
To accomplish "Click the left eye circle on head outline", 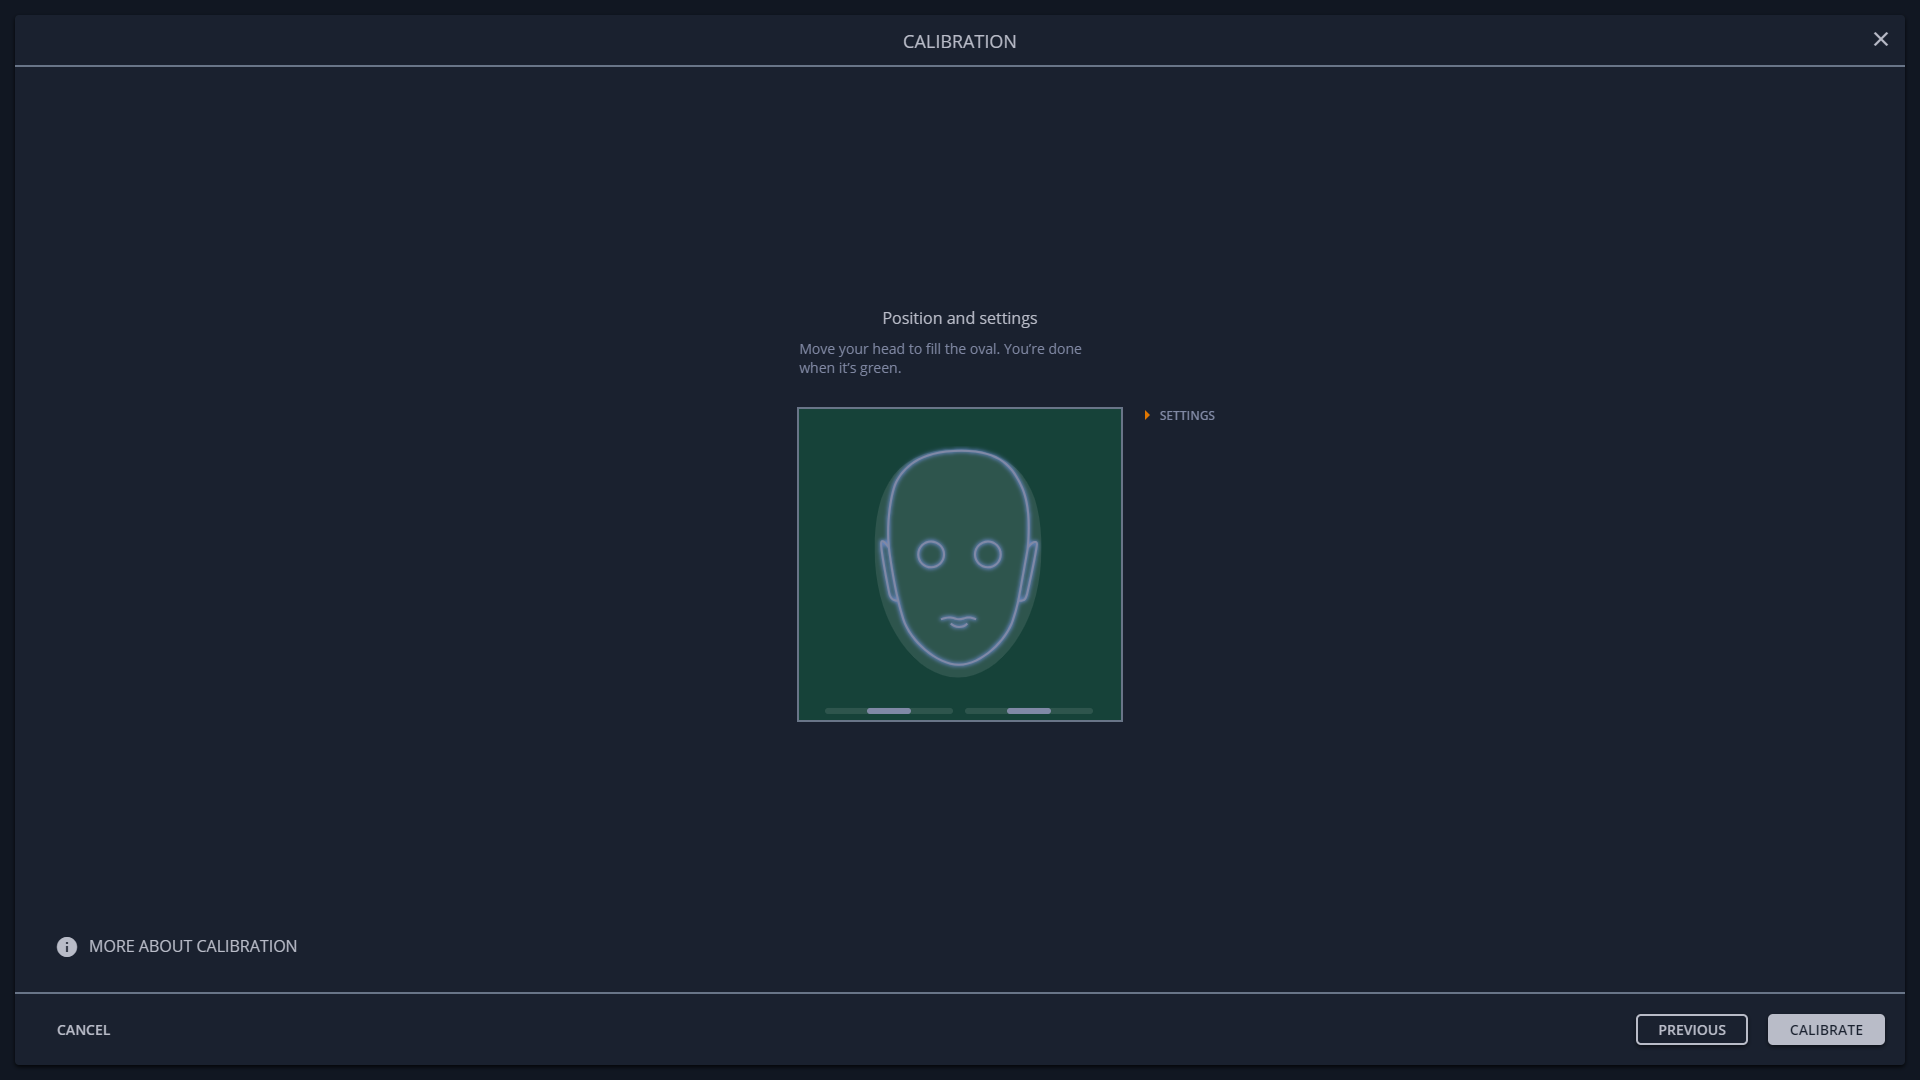I will click(x=931, y=555).
